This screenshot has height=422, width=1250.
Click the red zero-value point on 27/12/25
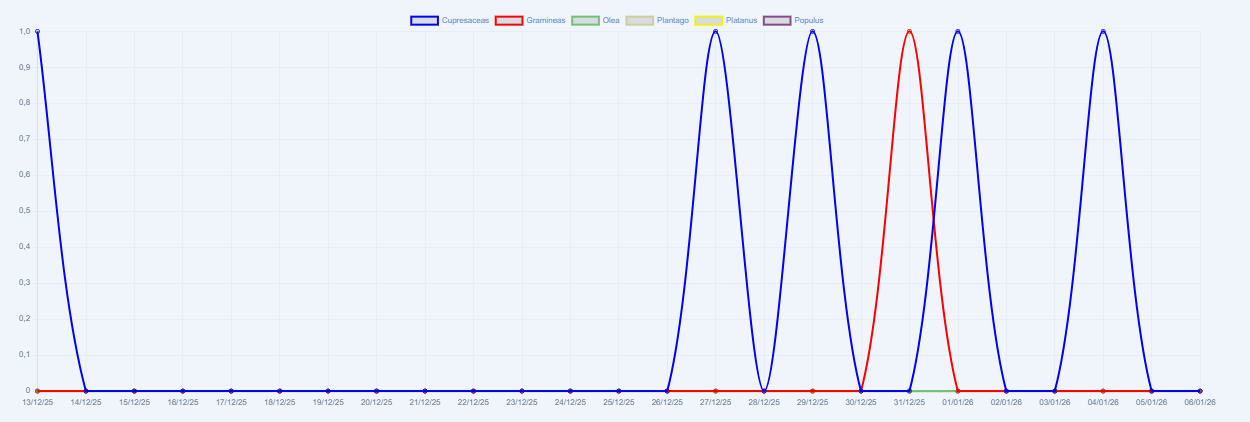(x=715, y=391)
